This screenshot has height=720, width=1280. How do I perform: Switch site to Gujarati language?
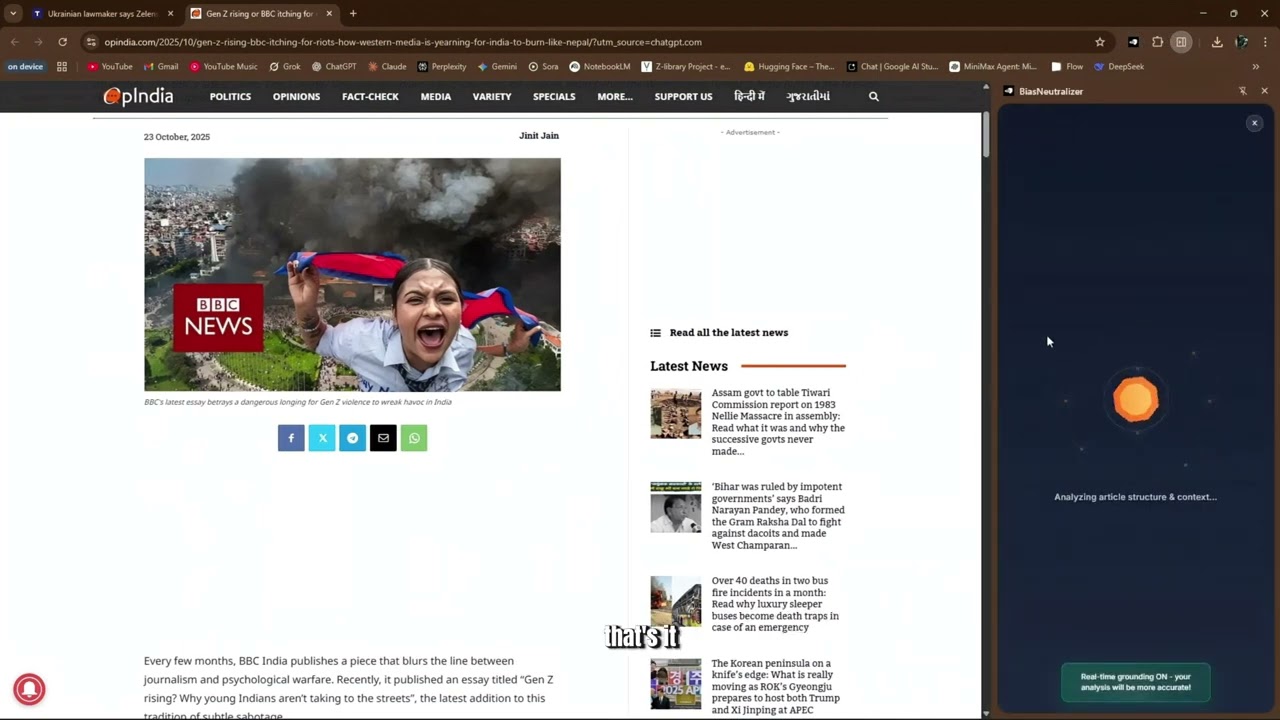click(x=808, y=97)
